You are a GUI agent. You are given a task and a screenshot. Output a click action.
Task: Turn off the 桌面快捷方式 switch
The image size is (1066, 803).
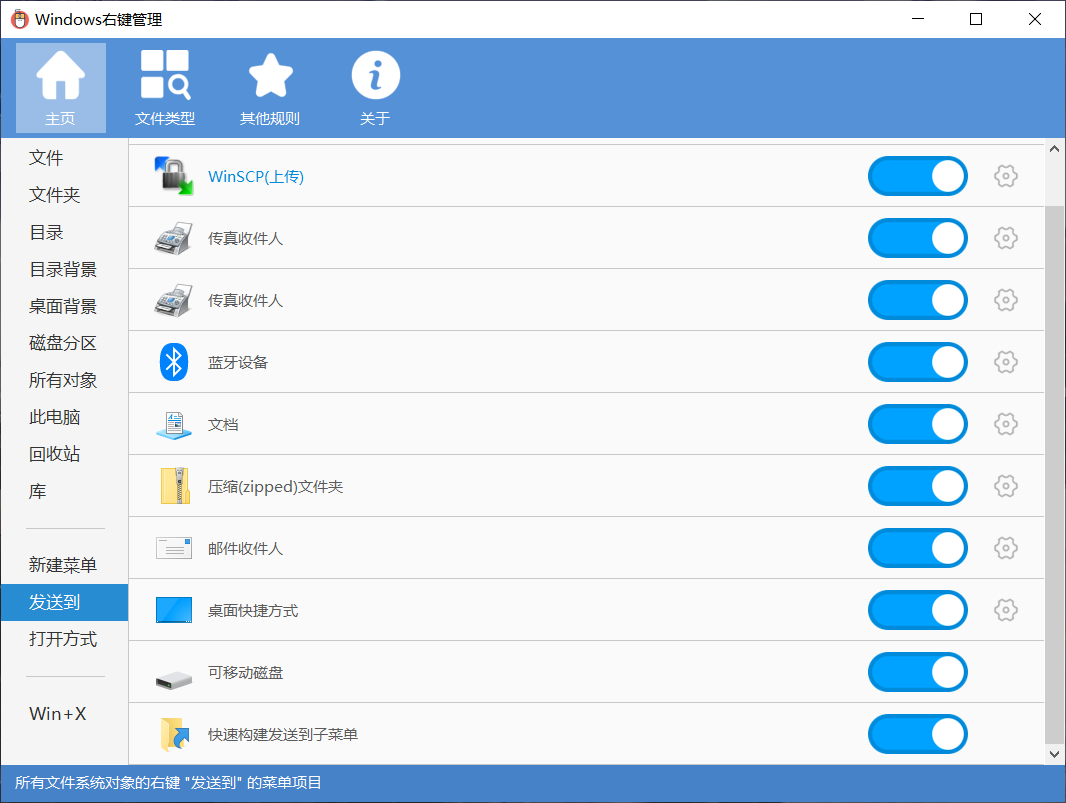click(918, 610)
